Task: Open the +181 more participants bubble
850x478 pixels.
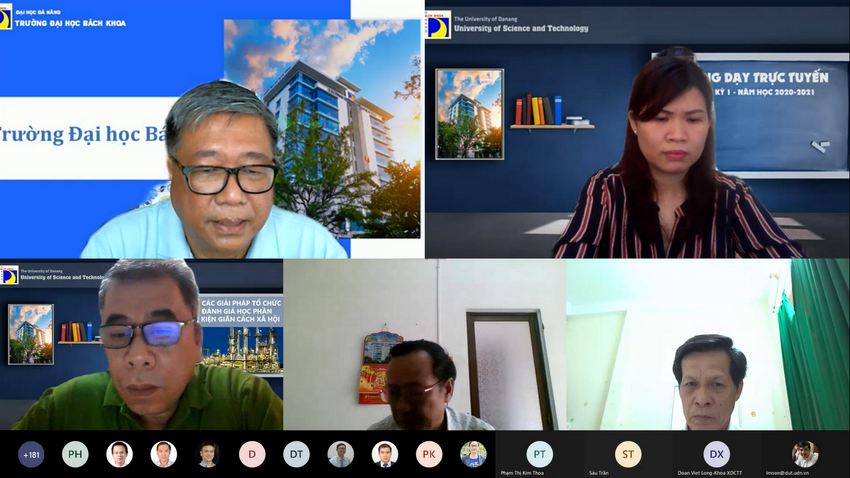Action: pyautogui.click(x=31, y=455)
